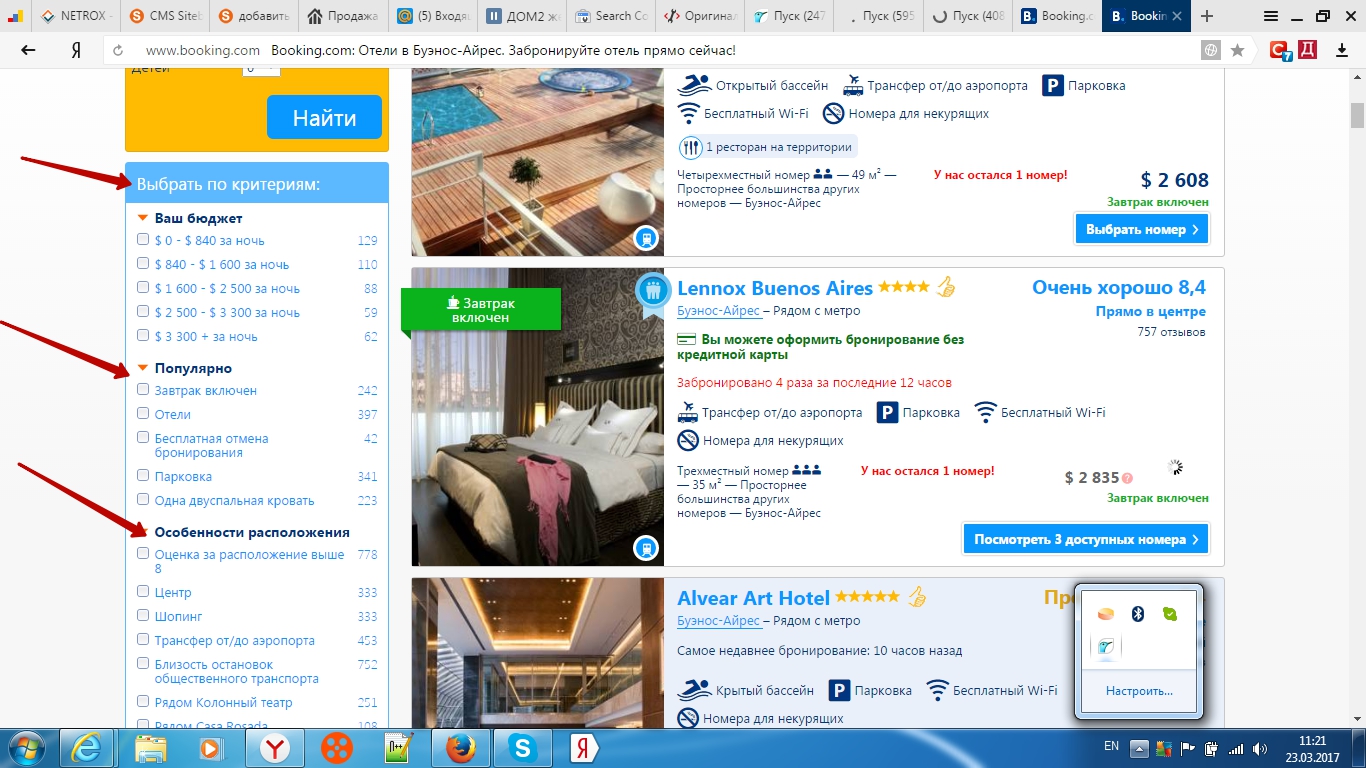Launch Firefox from the taskbar
This screenshot has width=1366, height=768.
coord(459,748)
